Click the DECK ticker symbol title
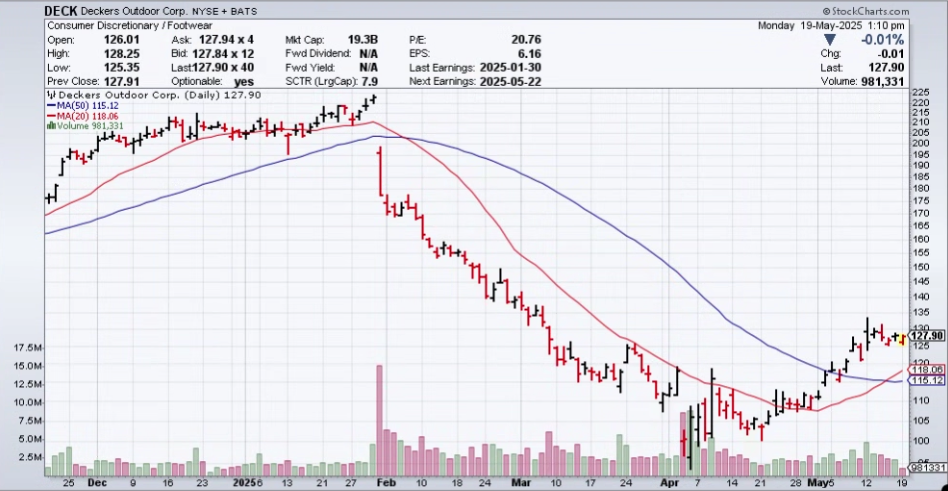Viewport: 948px width, 491px height. click(64, 10)
